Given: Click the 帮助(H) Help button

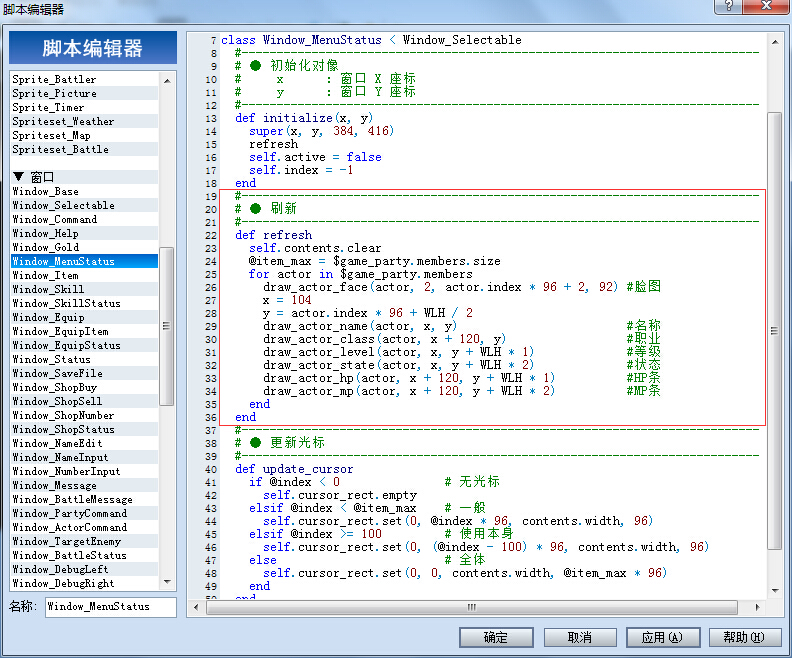Looking at the screenshot, I should tap(745, 637).
